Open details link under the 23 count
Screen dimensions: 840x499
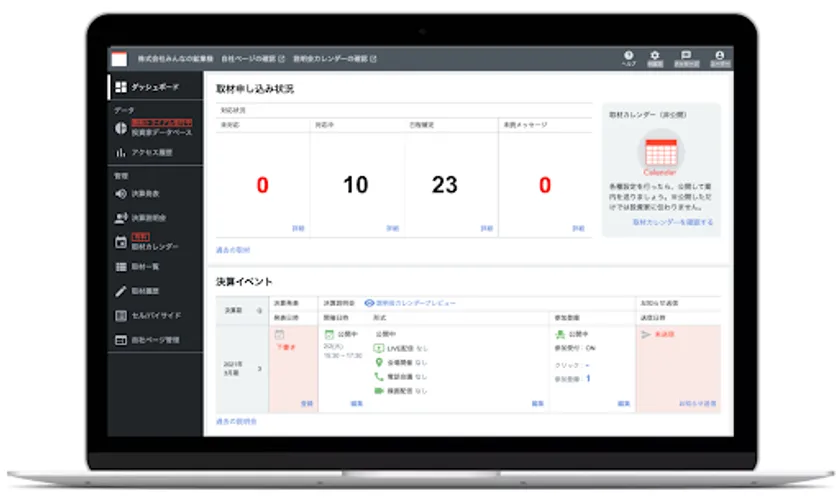pos(486,228)
